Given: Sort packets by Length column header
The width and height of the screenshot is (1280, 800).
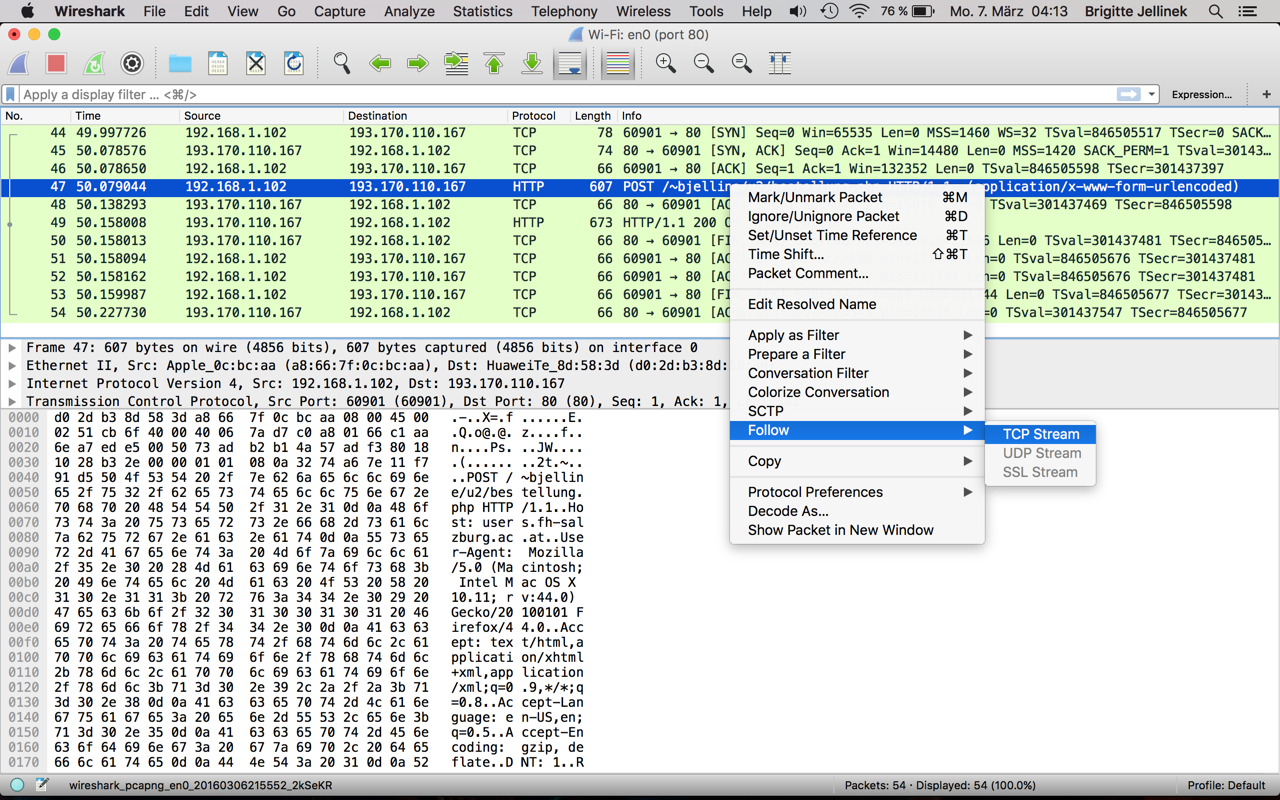Looking at the screenshot, I should click(593, 116).
